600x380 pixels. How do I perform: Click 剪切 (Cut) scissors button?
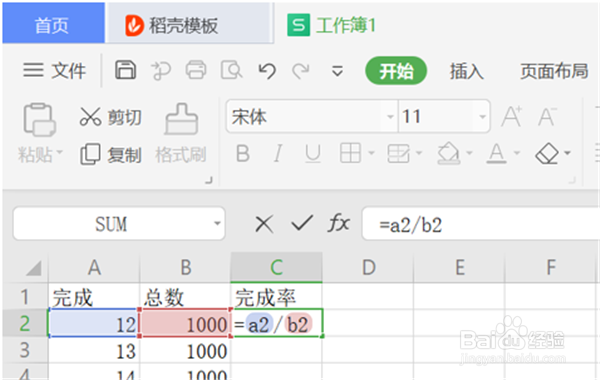point(111,117)
